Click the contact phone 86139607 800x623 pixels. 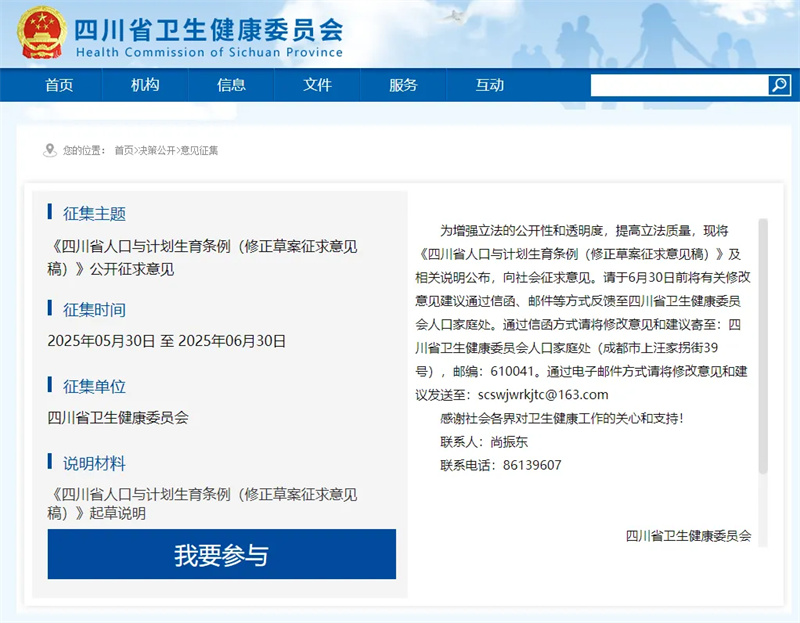point(532,465)
